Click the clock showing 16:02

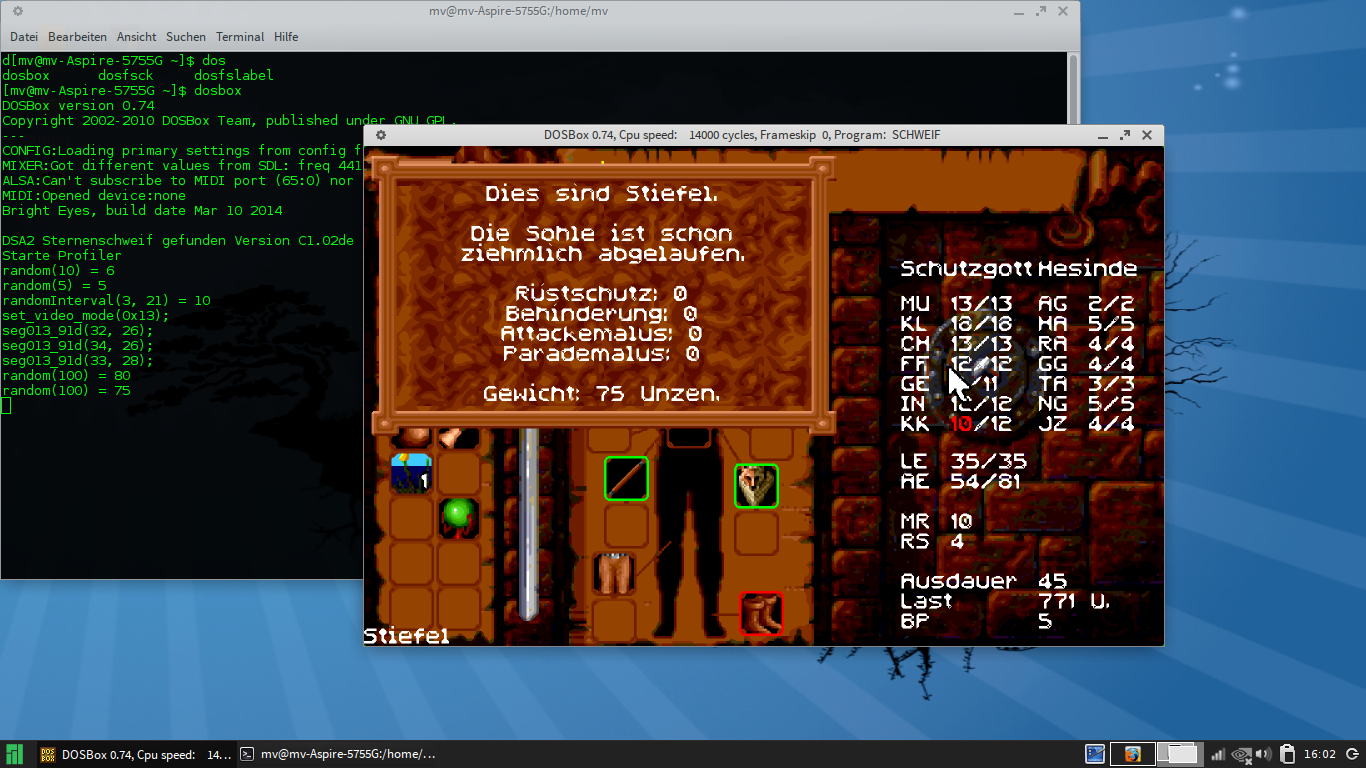1320,754
